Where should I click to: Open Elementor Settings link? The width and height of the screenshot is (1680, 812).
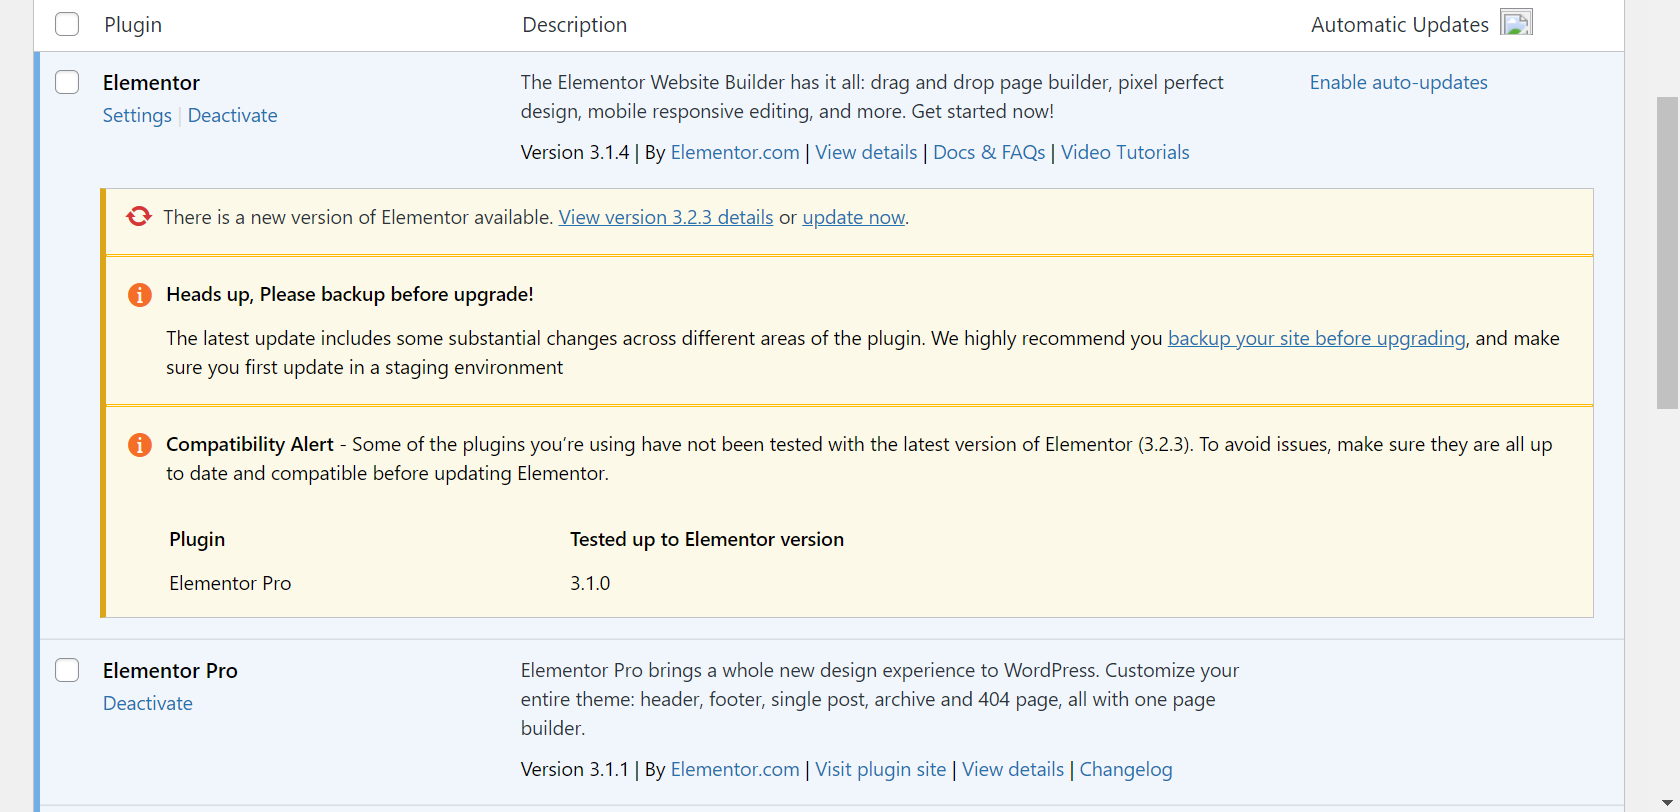tap(137, 115)
